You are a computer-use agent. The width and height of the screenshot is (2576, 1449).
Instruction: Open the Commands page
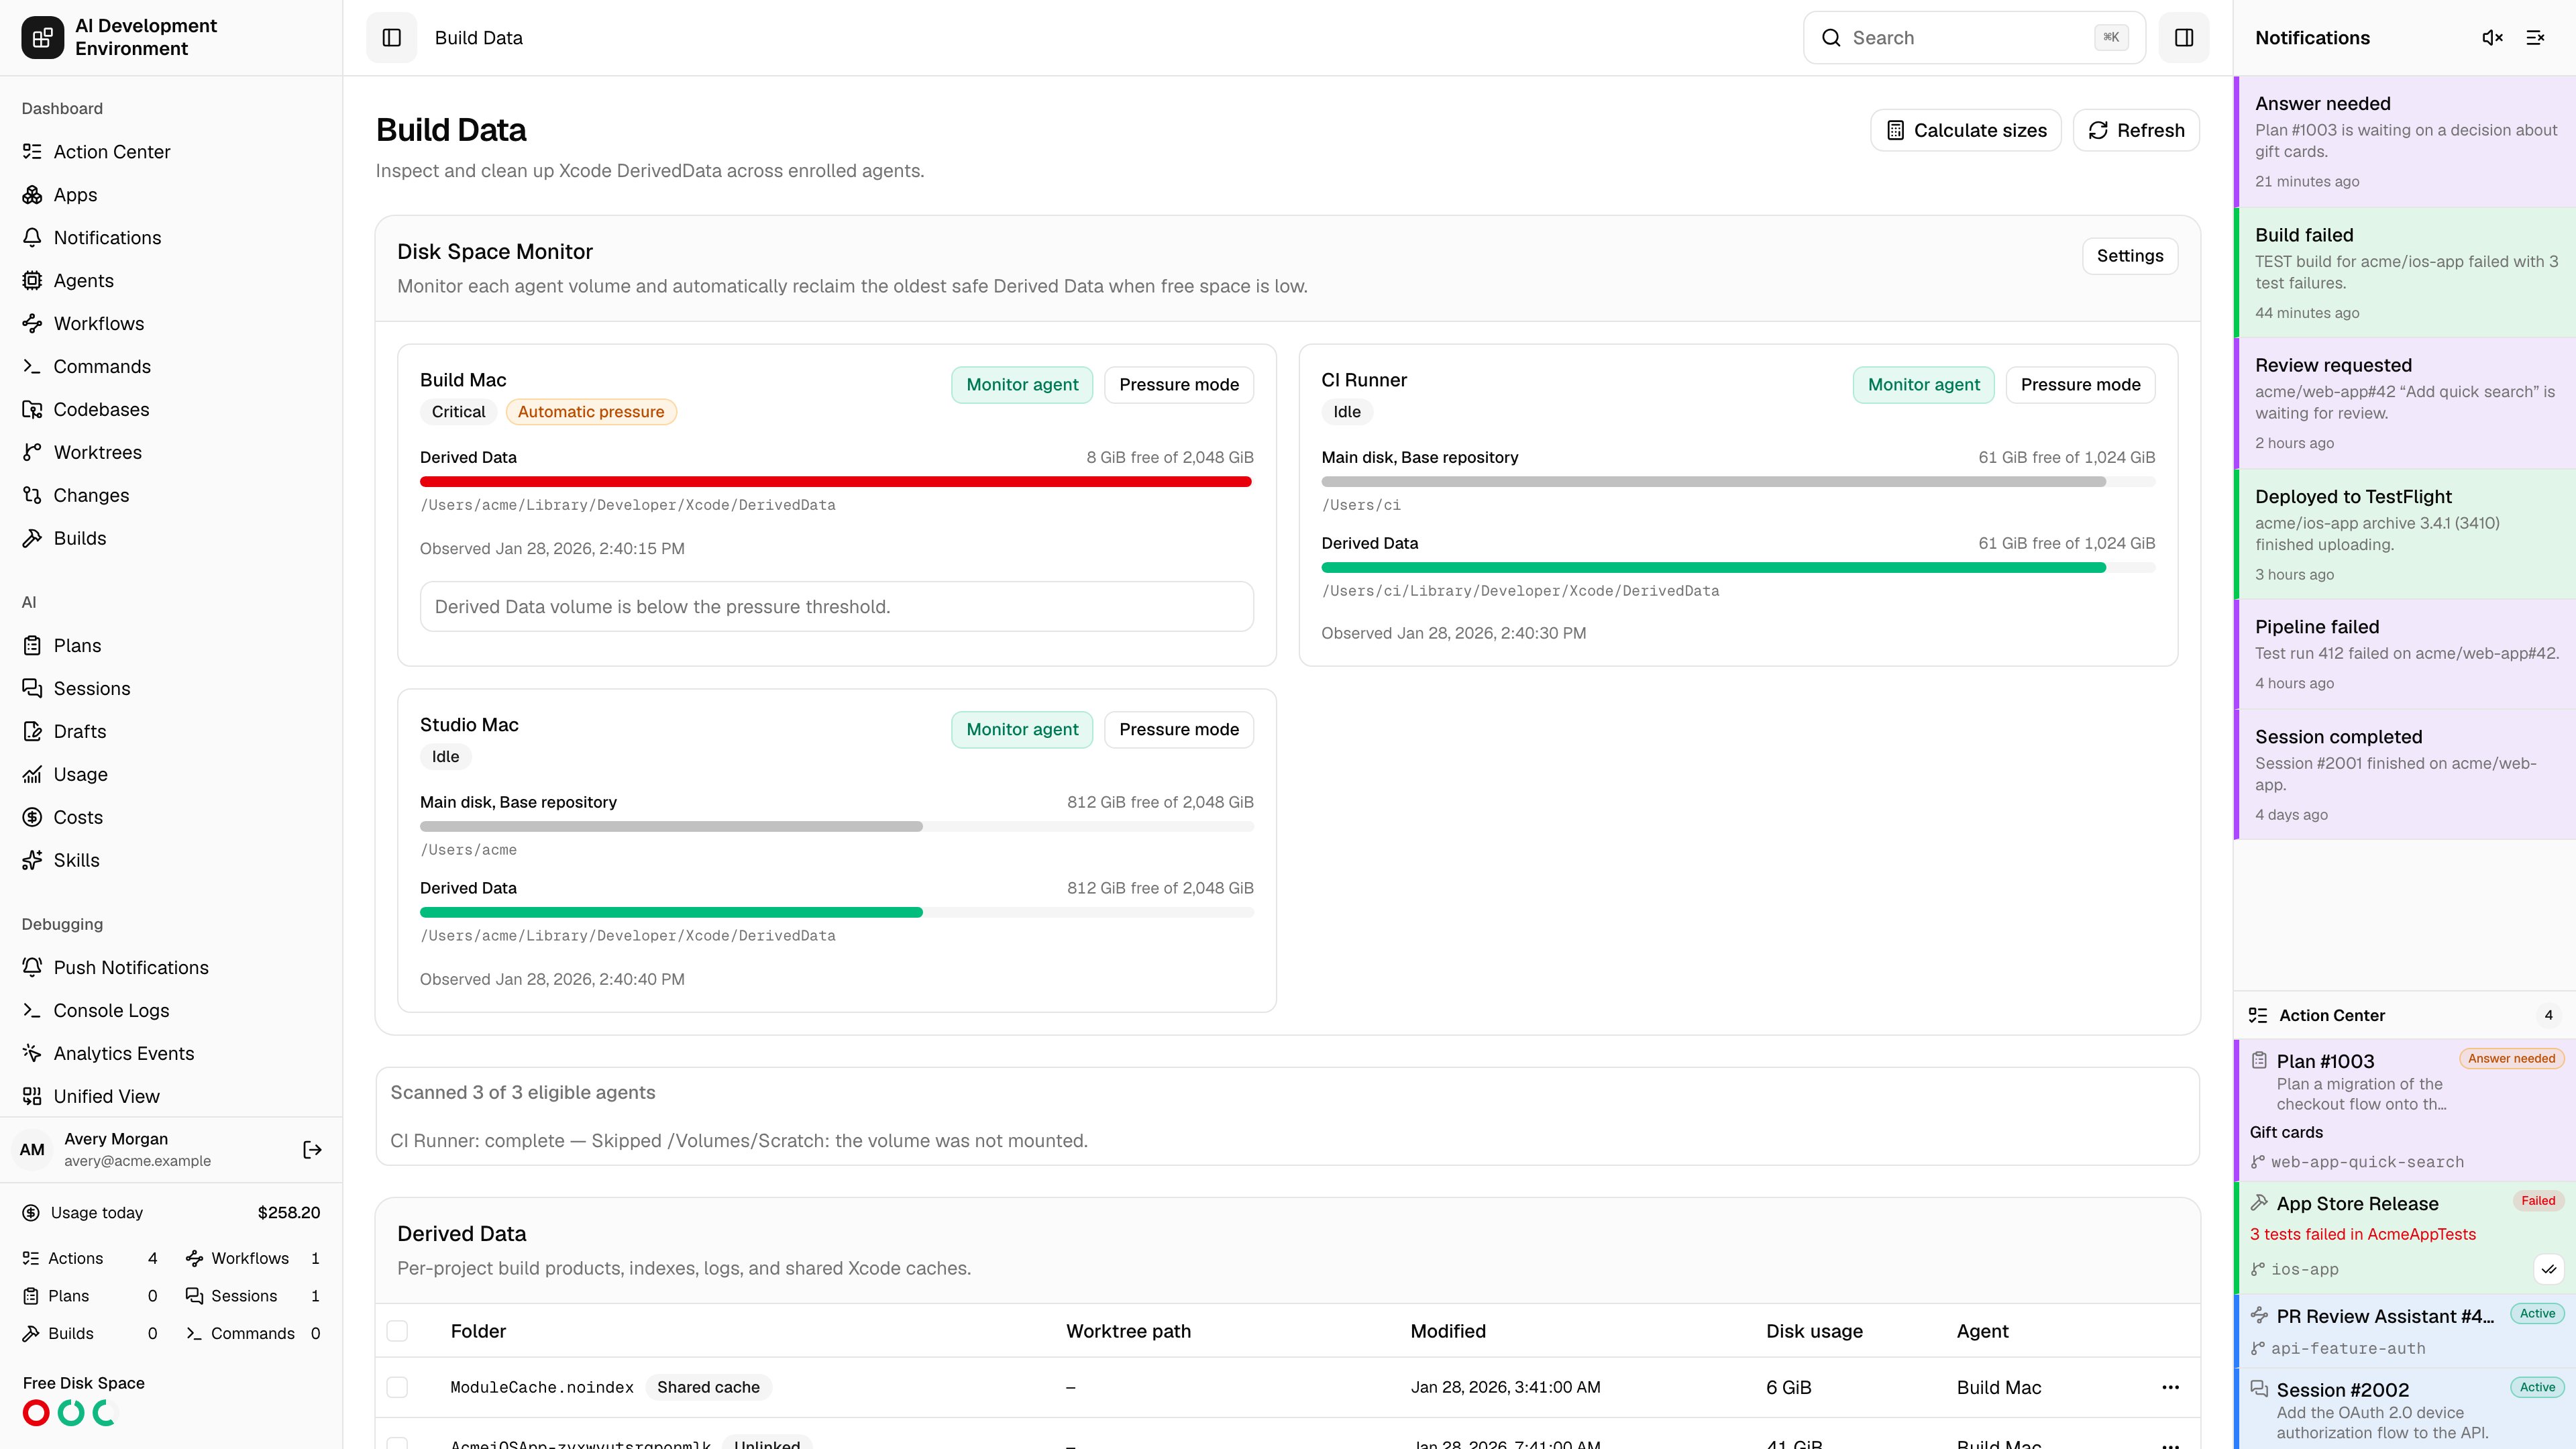(171, 367)
